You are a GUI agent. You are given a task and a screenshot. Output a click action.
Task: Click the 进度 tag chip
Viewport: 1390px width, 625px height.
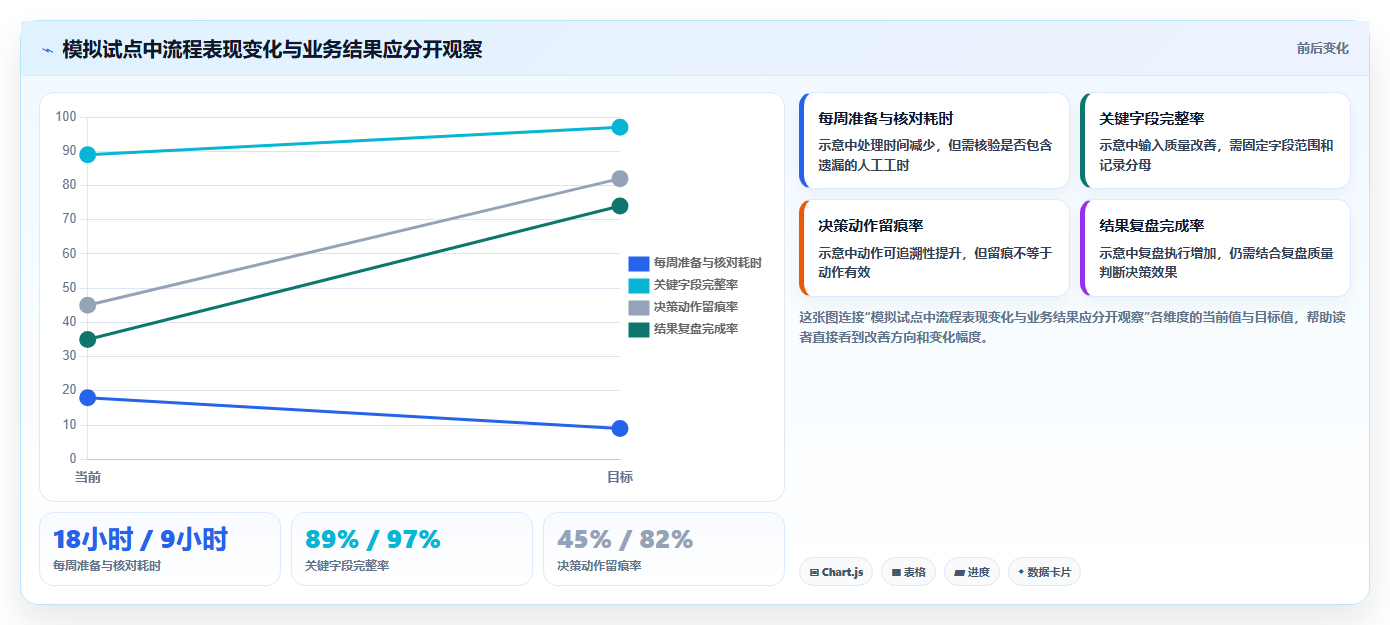point(971,572)
